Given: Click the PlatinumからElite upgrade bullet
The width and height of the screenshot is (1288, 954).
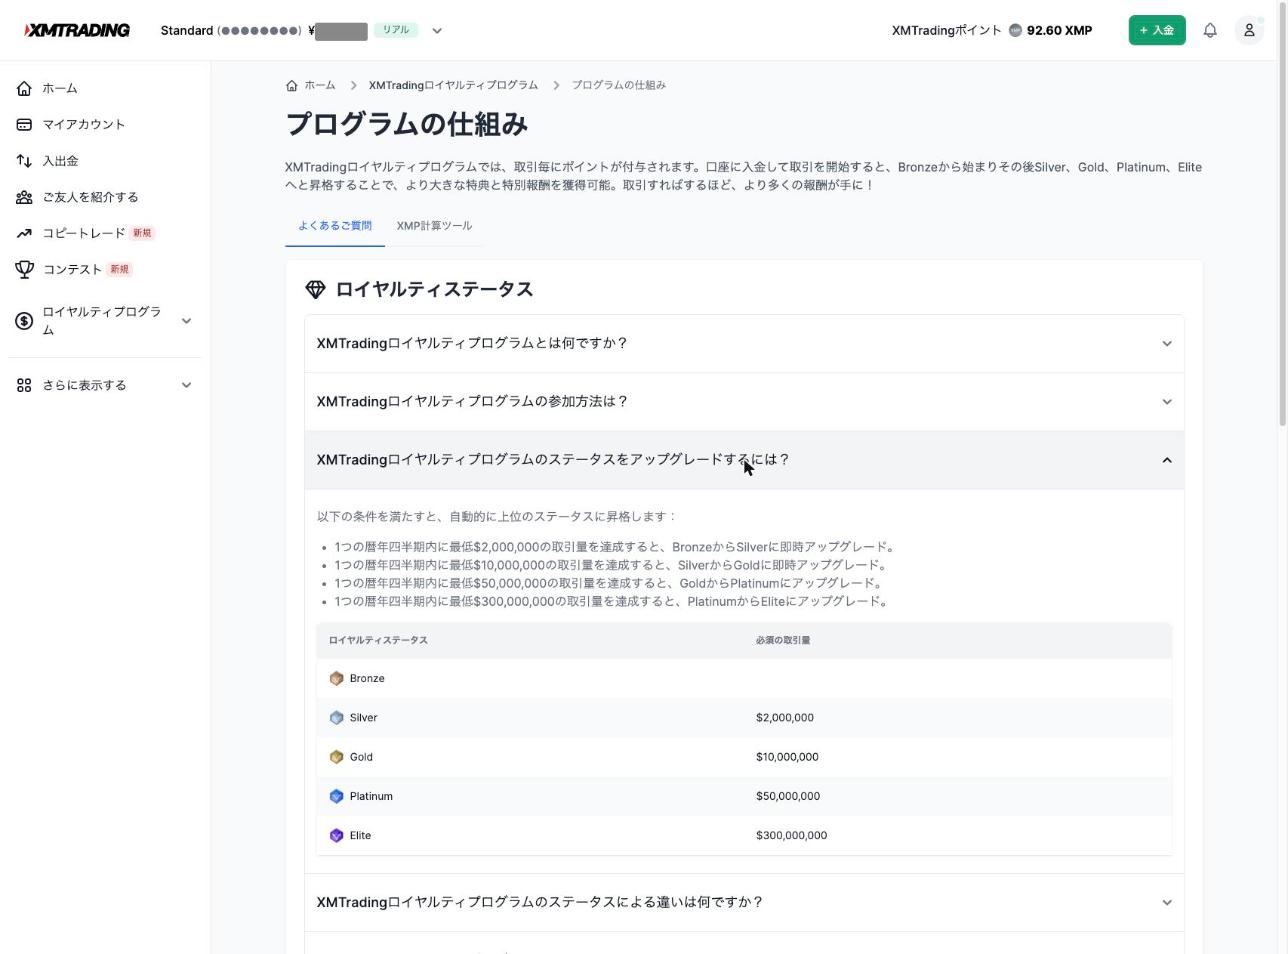Looking at the screenshot, I should point(610,602).
